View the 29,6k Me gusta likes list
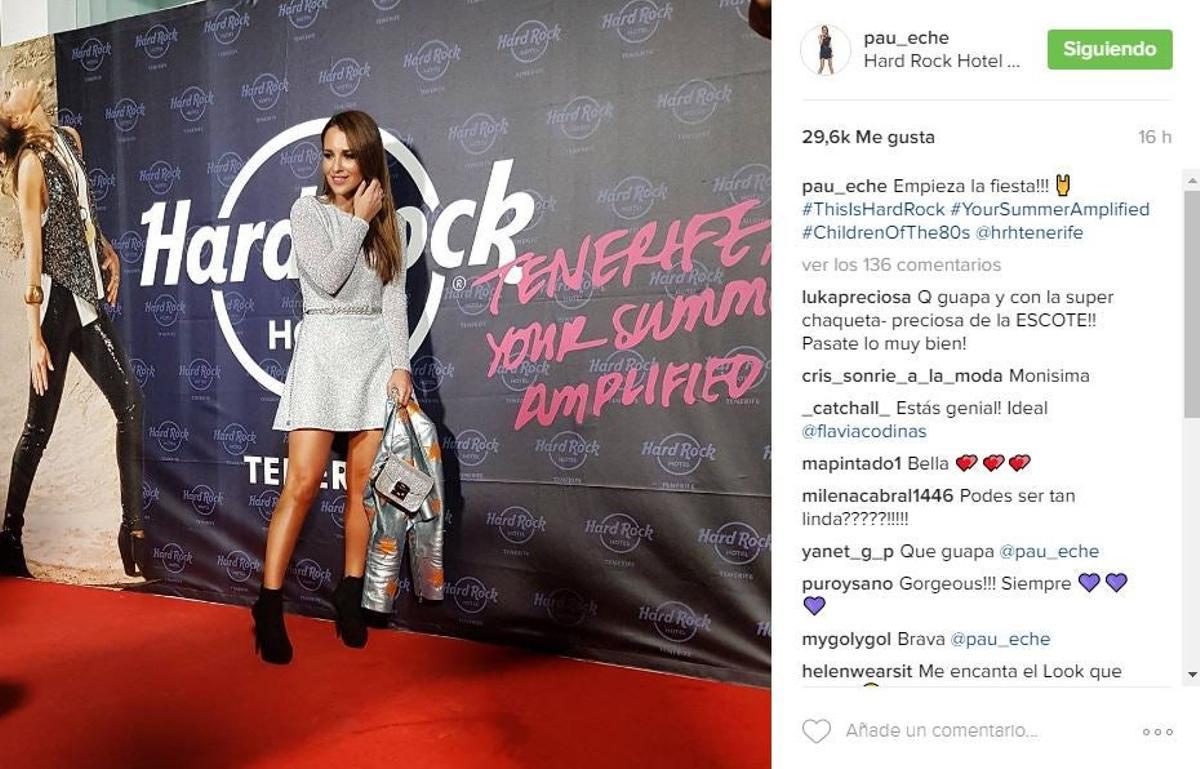 868,137
